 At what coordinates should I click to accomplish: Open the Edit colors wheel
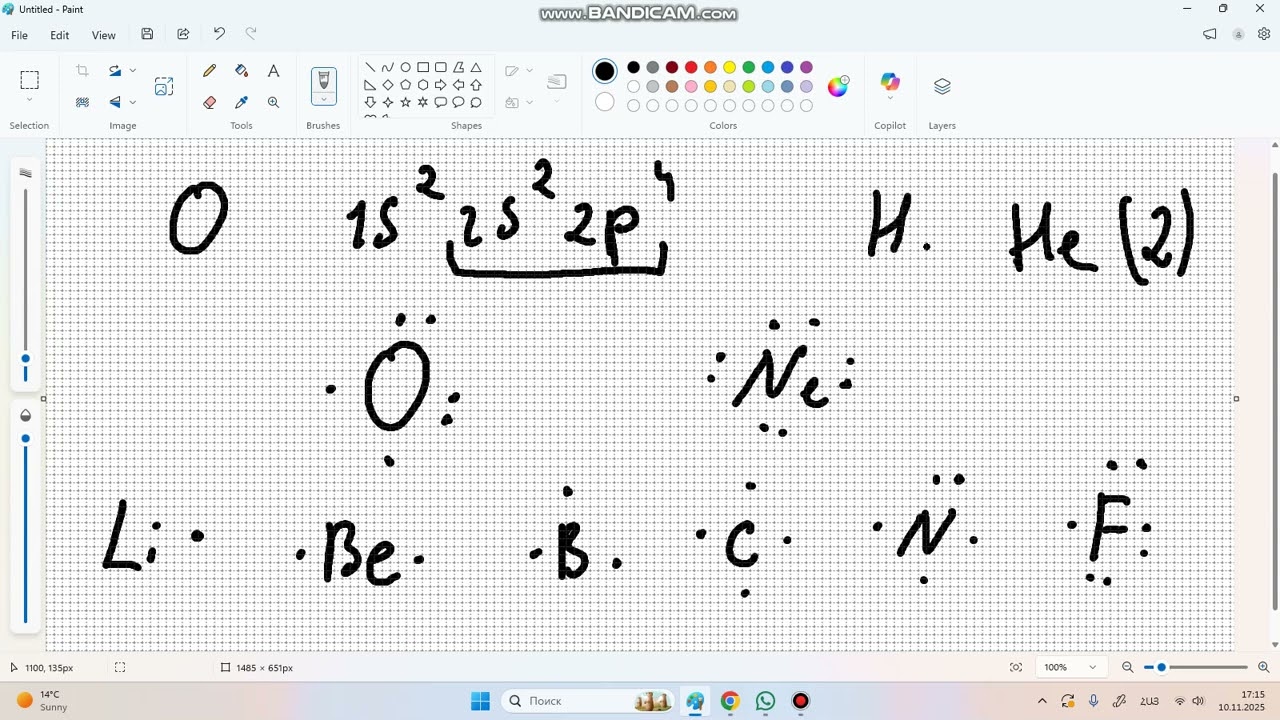coord(838,86)
